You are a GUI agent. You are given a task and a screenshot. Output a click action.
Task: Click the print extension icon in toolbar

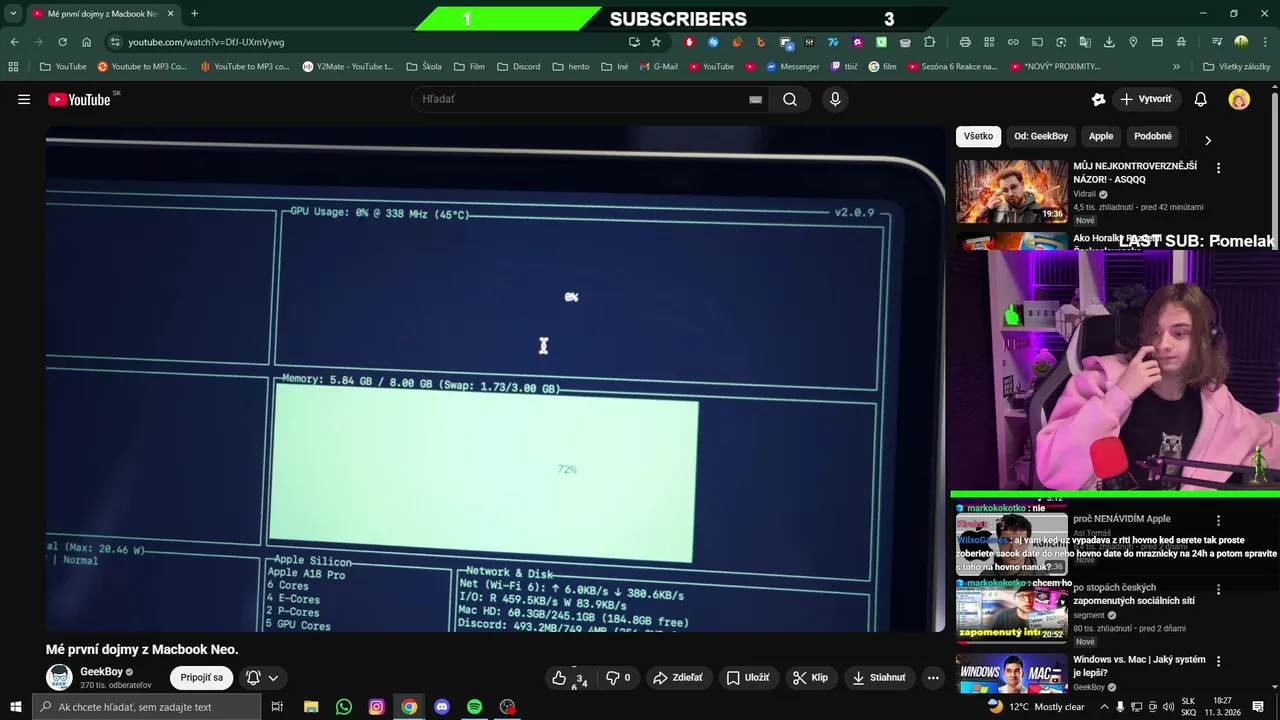[x=965, y=42]
